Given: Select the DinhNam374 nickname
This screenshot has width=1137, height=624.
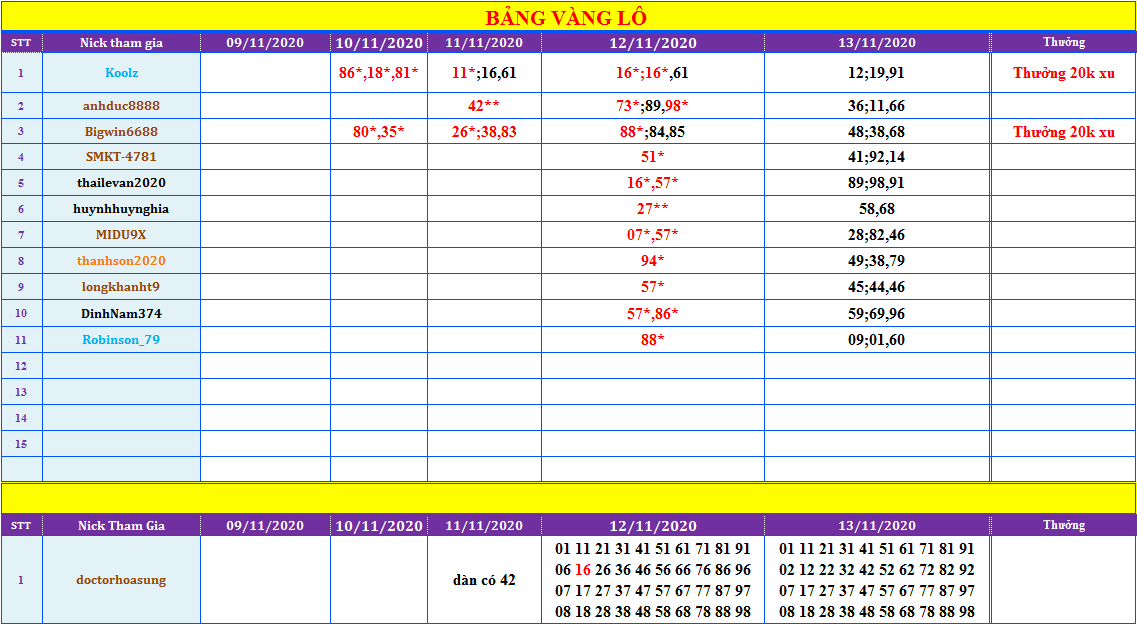Looking at the screenshot, I should coord(121,313).
